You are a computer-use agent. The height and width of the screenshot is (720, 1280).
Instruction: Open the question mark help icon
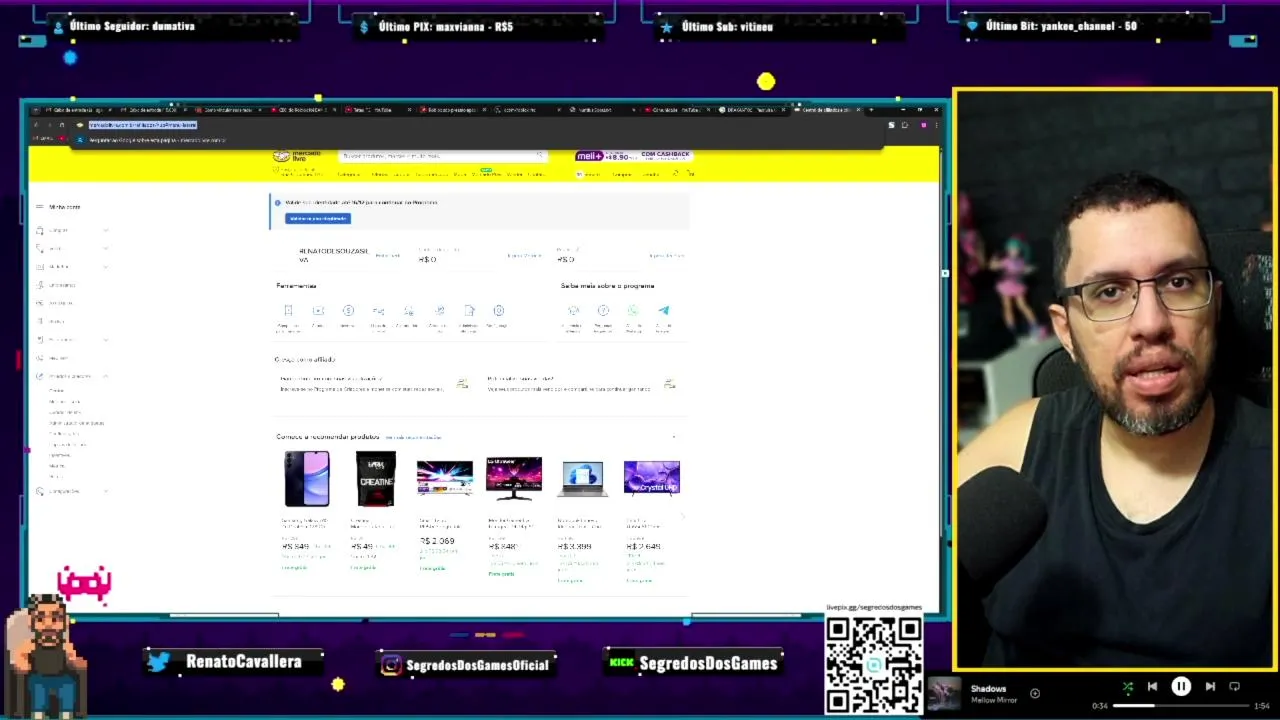603,311
